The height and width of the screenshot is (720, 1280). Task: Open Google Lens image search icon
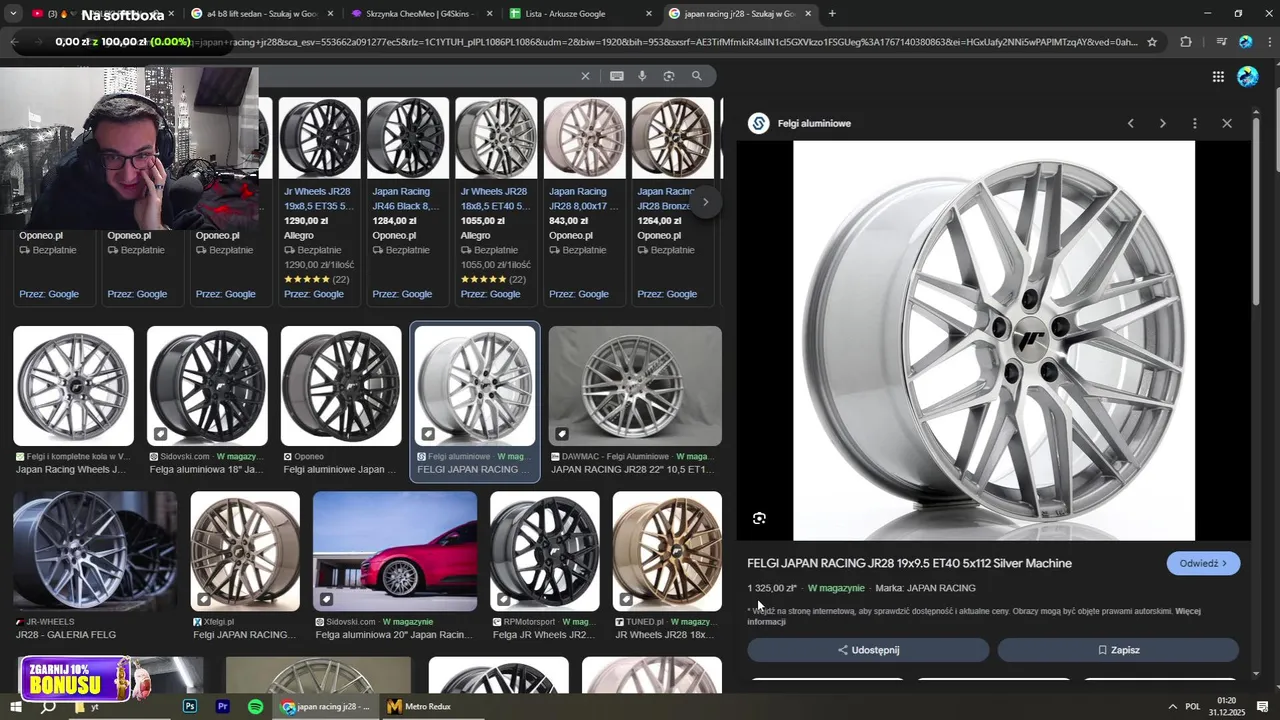(669, 76)
